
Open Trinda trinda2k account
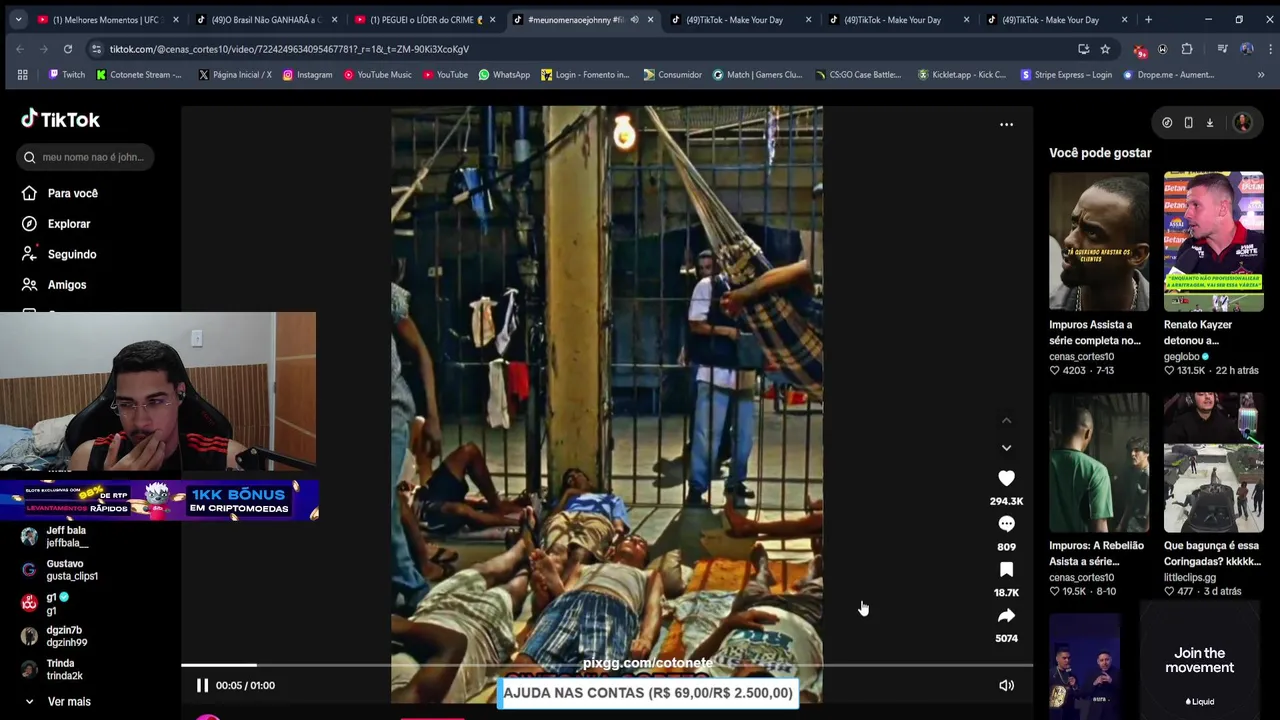pyautogui.click(x=53, y=669)
